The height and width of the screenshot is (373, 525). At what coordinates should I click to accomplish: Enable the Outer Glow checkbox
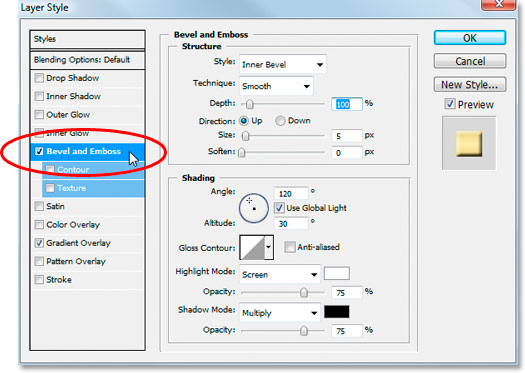point(39,115)
